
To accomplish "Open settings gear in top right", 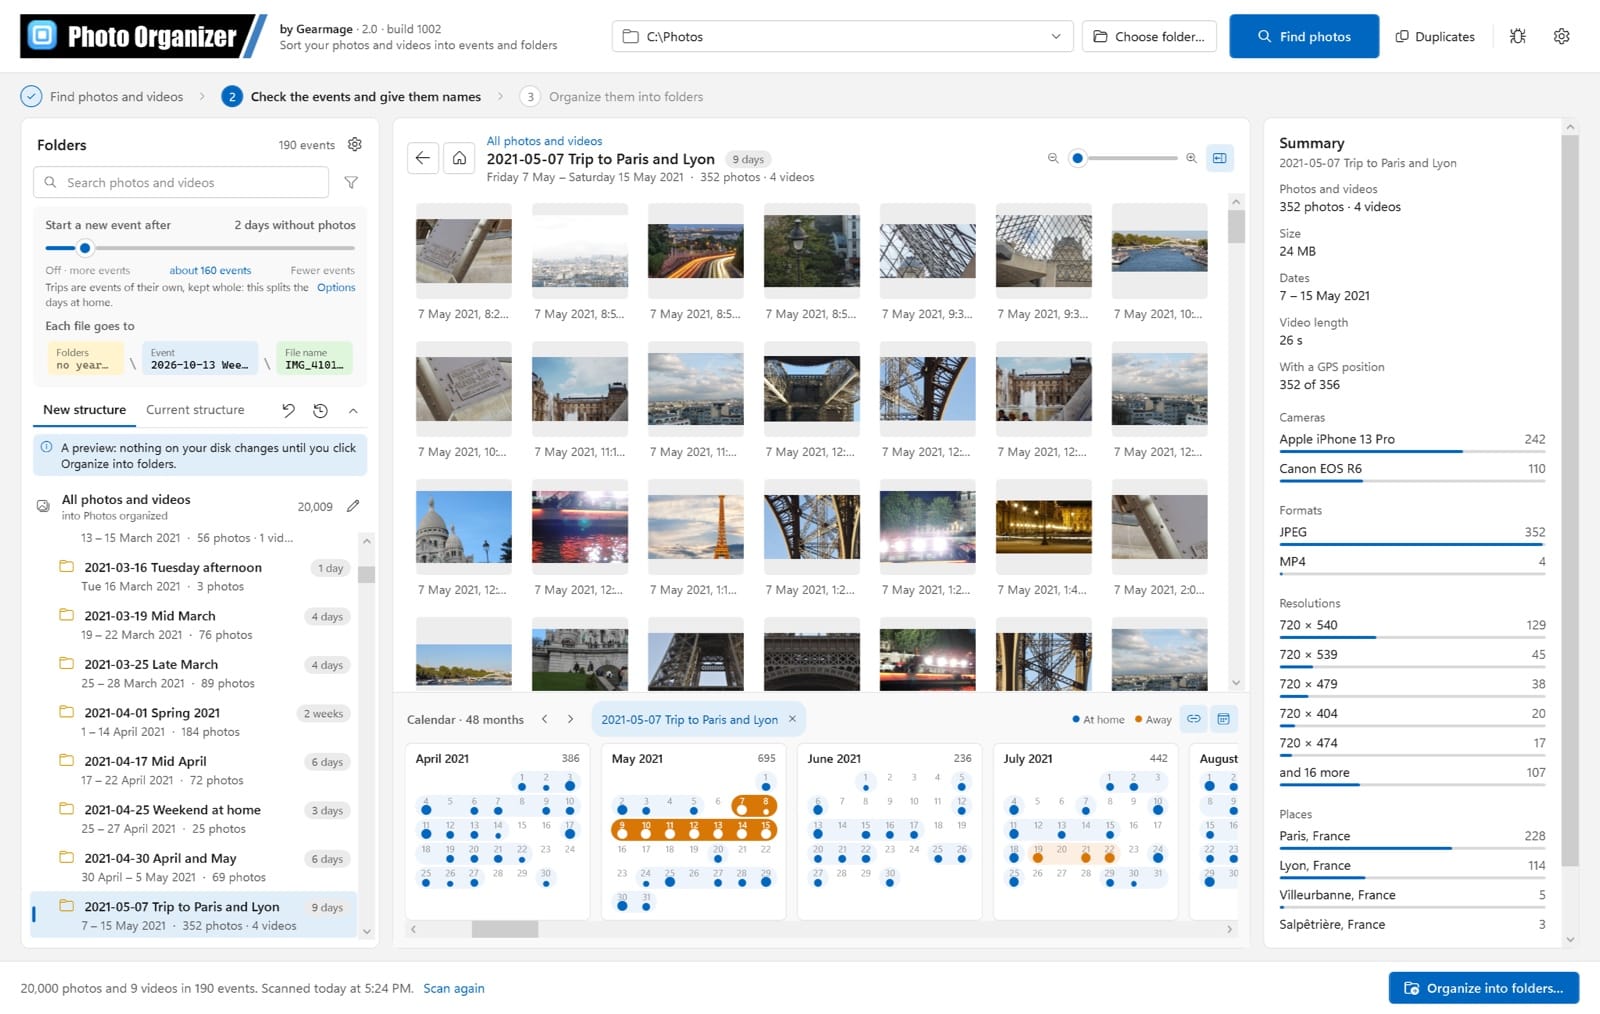I will [x=1561, y=36].
